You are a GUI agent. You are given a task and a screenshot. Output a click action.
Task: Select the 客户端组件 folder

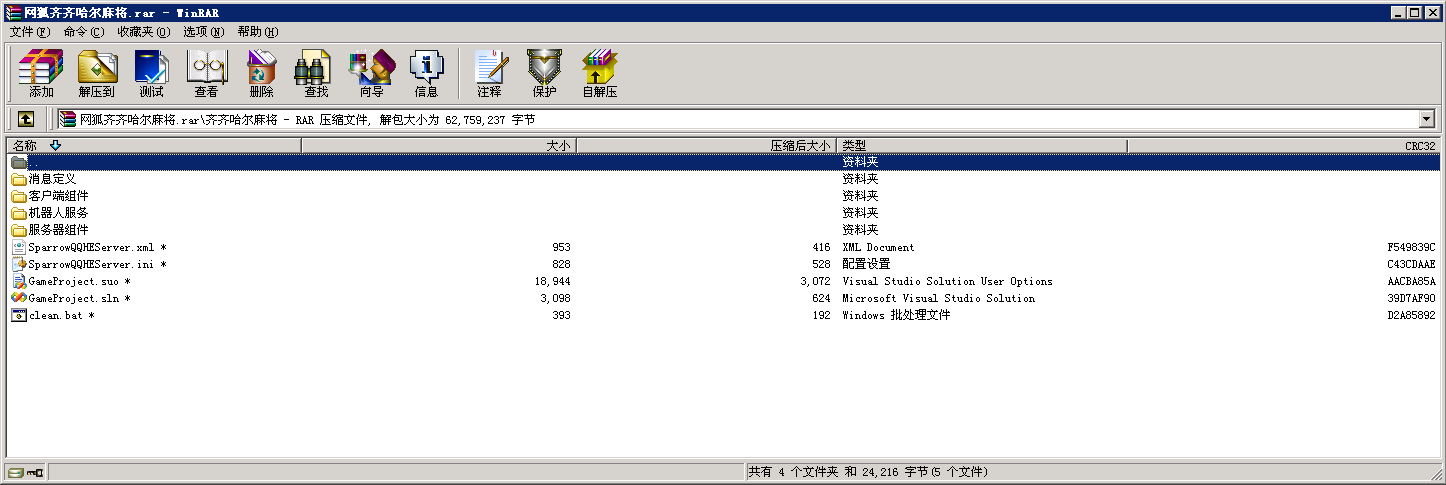(58, 196)
